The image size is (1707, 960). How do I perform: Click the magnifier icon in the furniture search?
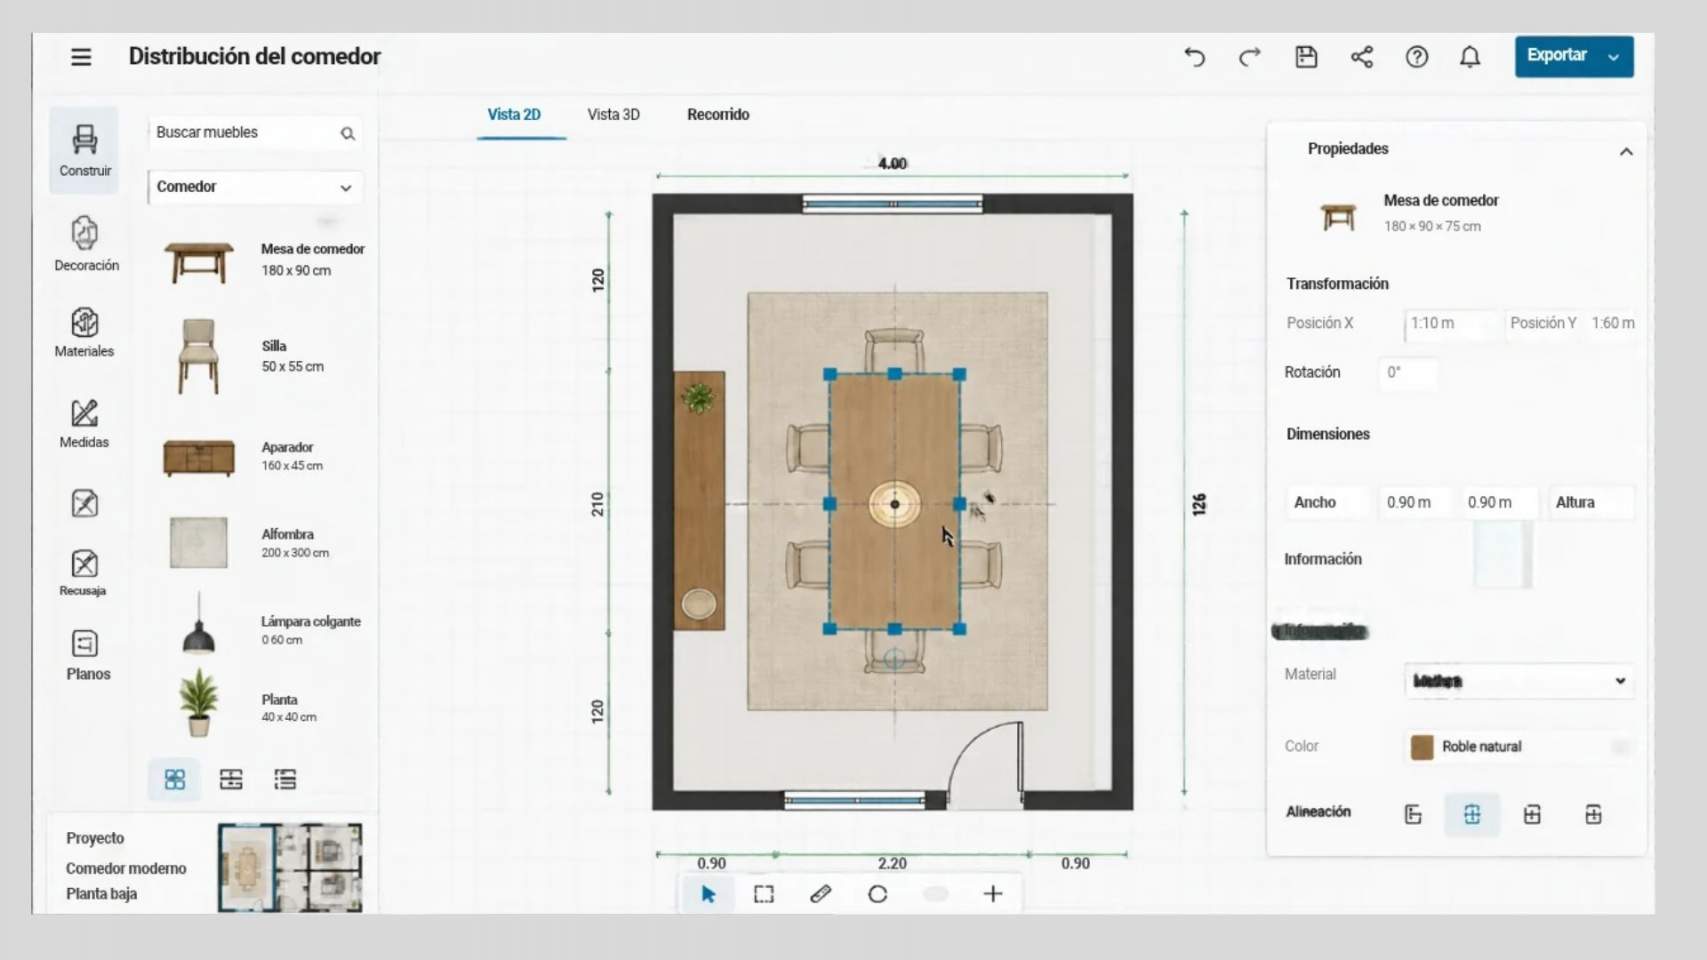pos(347,133)
